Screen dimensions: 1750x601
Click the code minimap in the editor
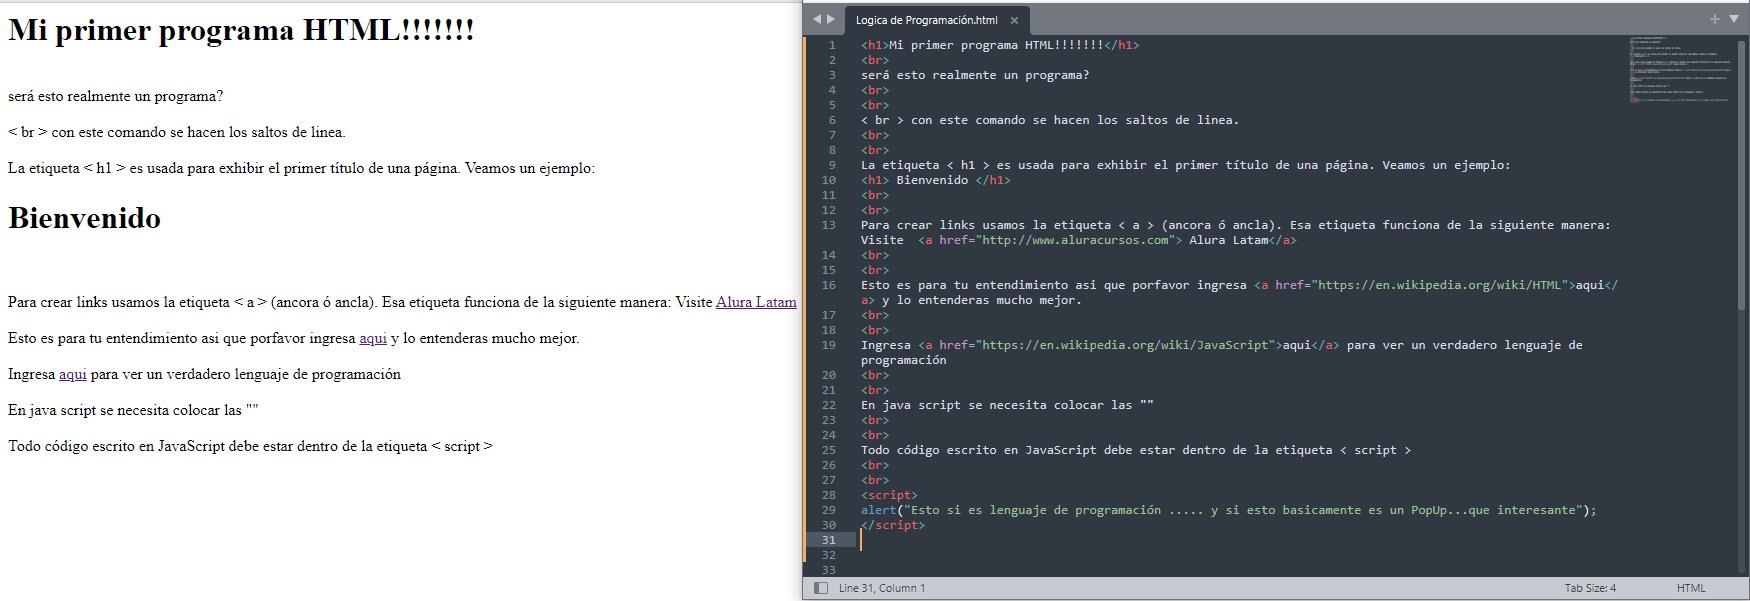tap(1680, 70)
